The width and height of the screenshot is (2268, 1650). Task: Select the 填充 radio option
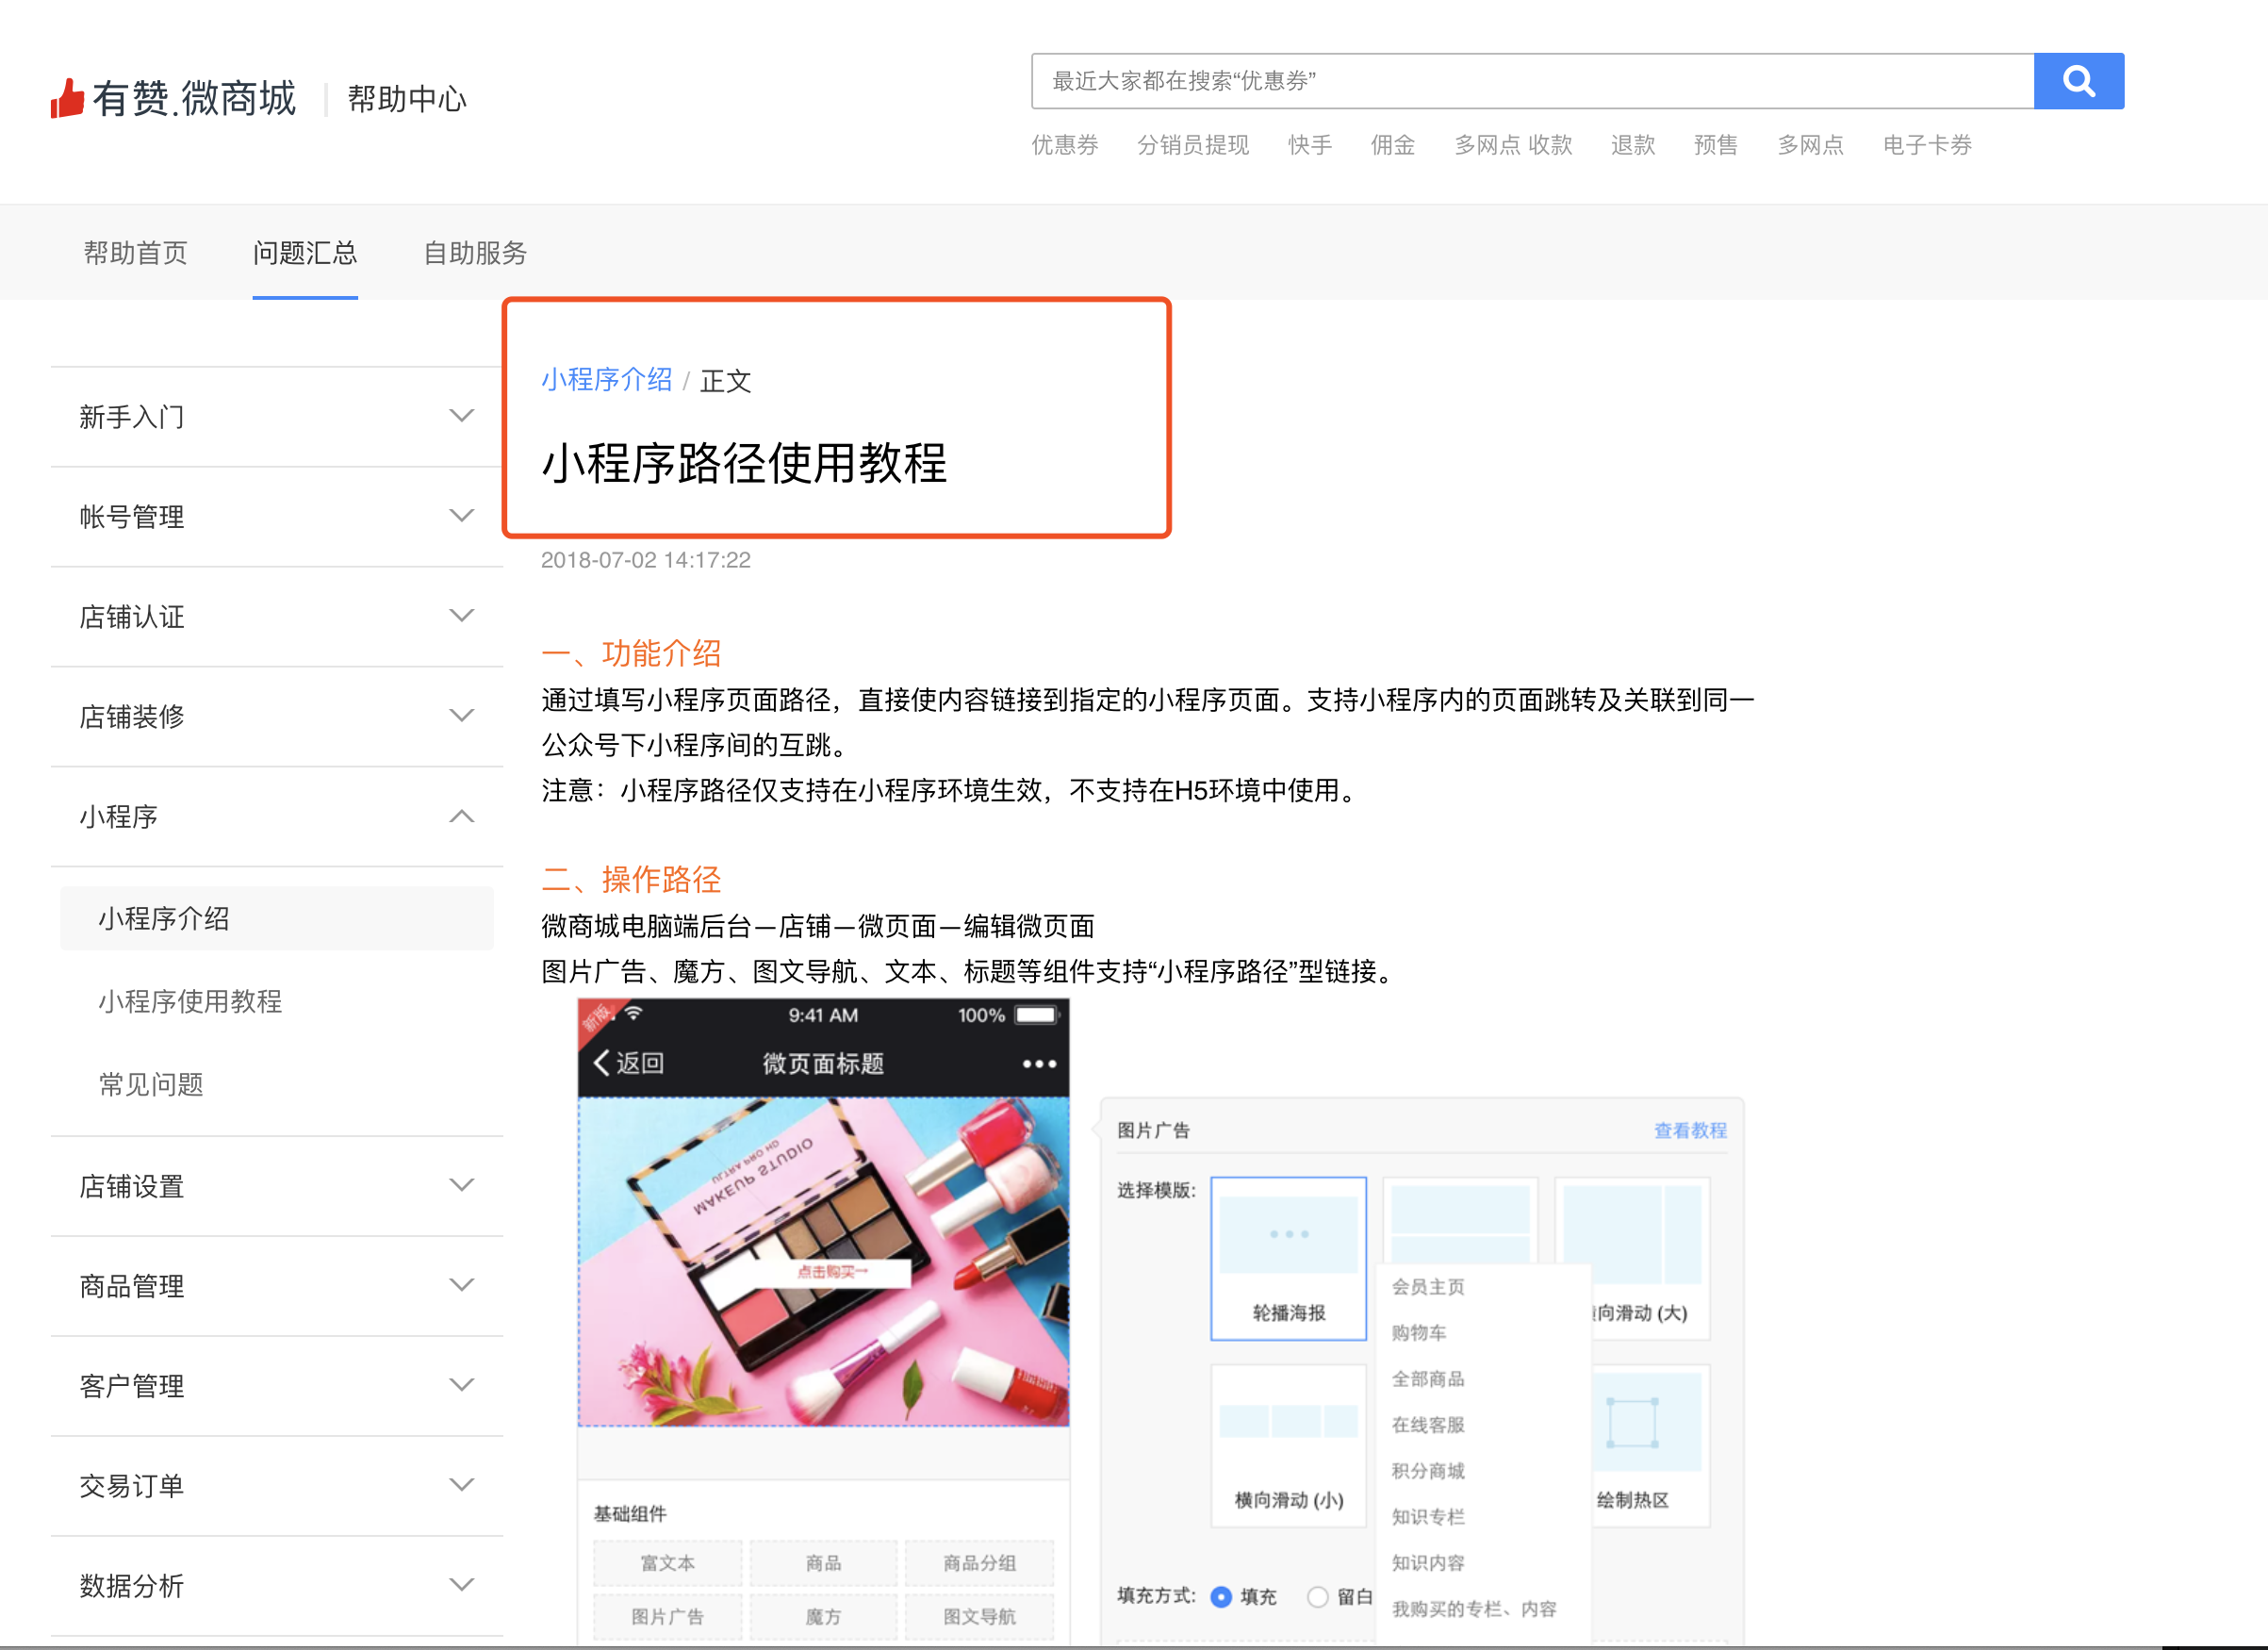pyautogui.click(x=1221, y=1597)
